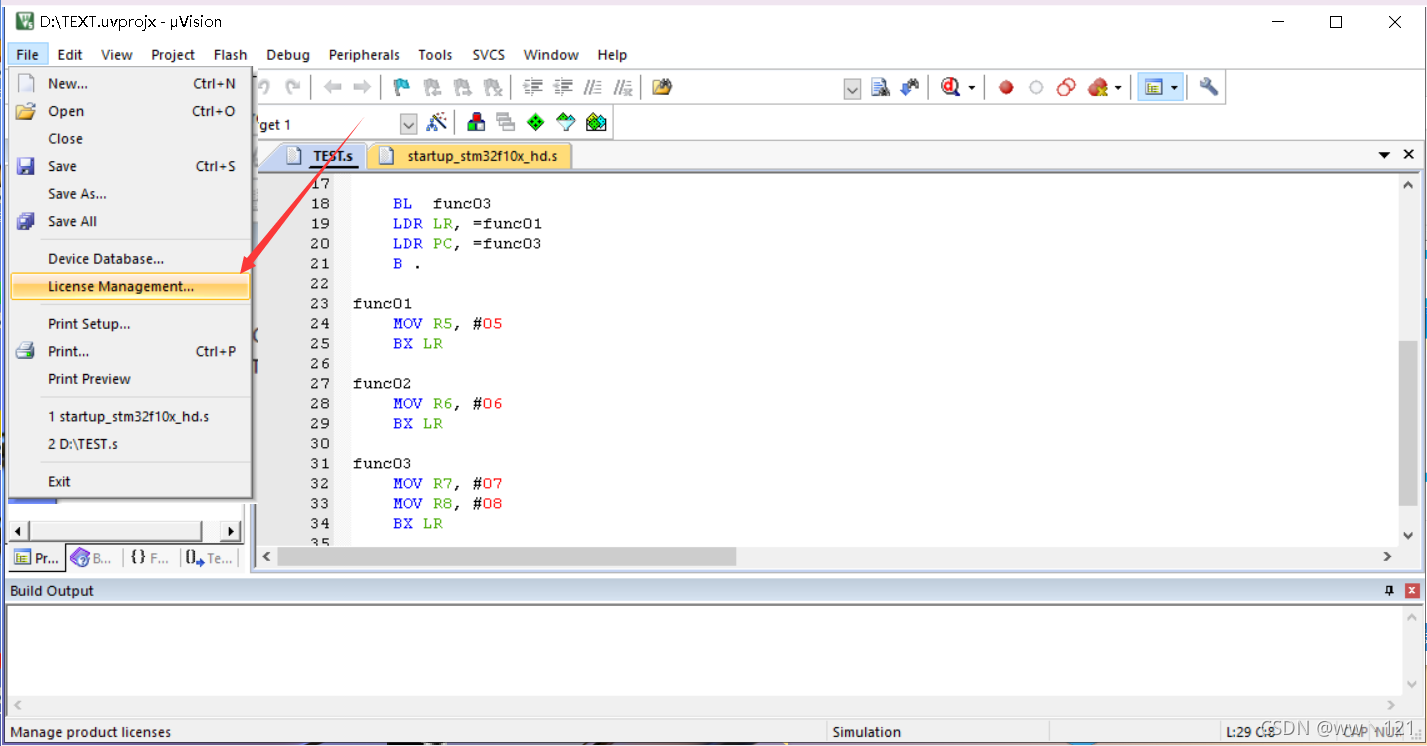Screen dimensions: 1427x746
Task: Open the Window layout dropdown arrow
Action: [x=1174, y=88]
